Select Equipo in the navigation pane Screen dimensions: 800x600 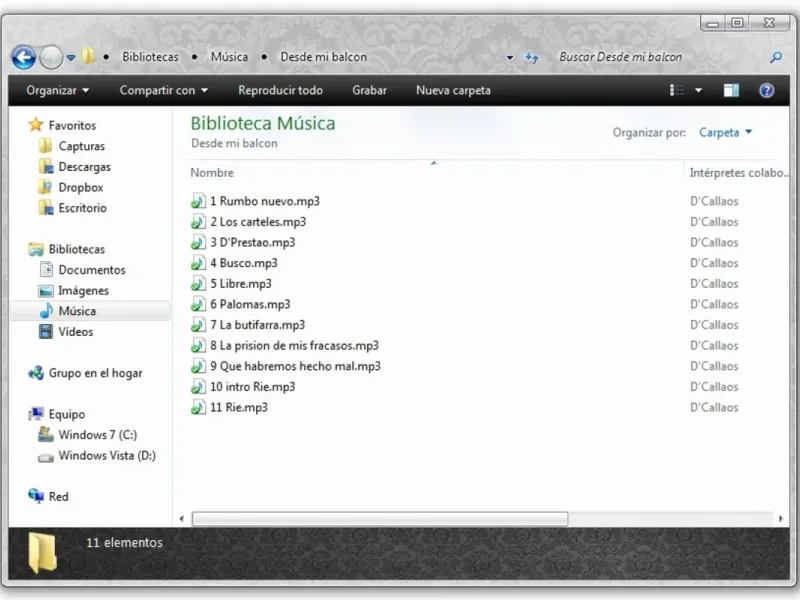pos(67,414)
